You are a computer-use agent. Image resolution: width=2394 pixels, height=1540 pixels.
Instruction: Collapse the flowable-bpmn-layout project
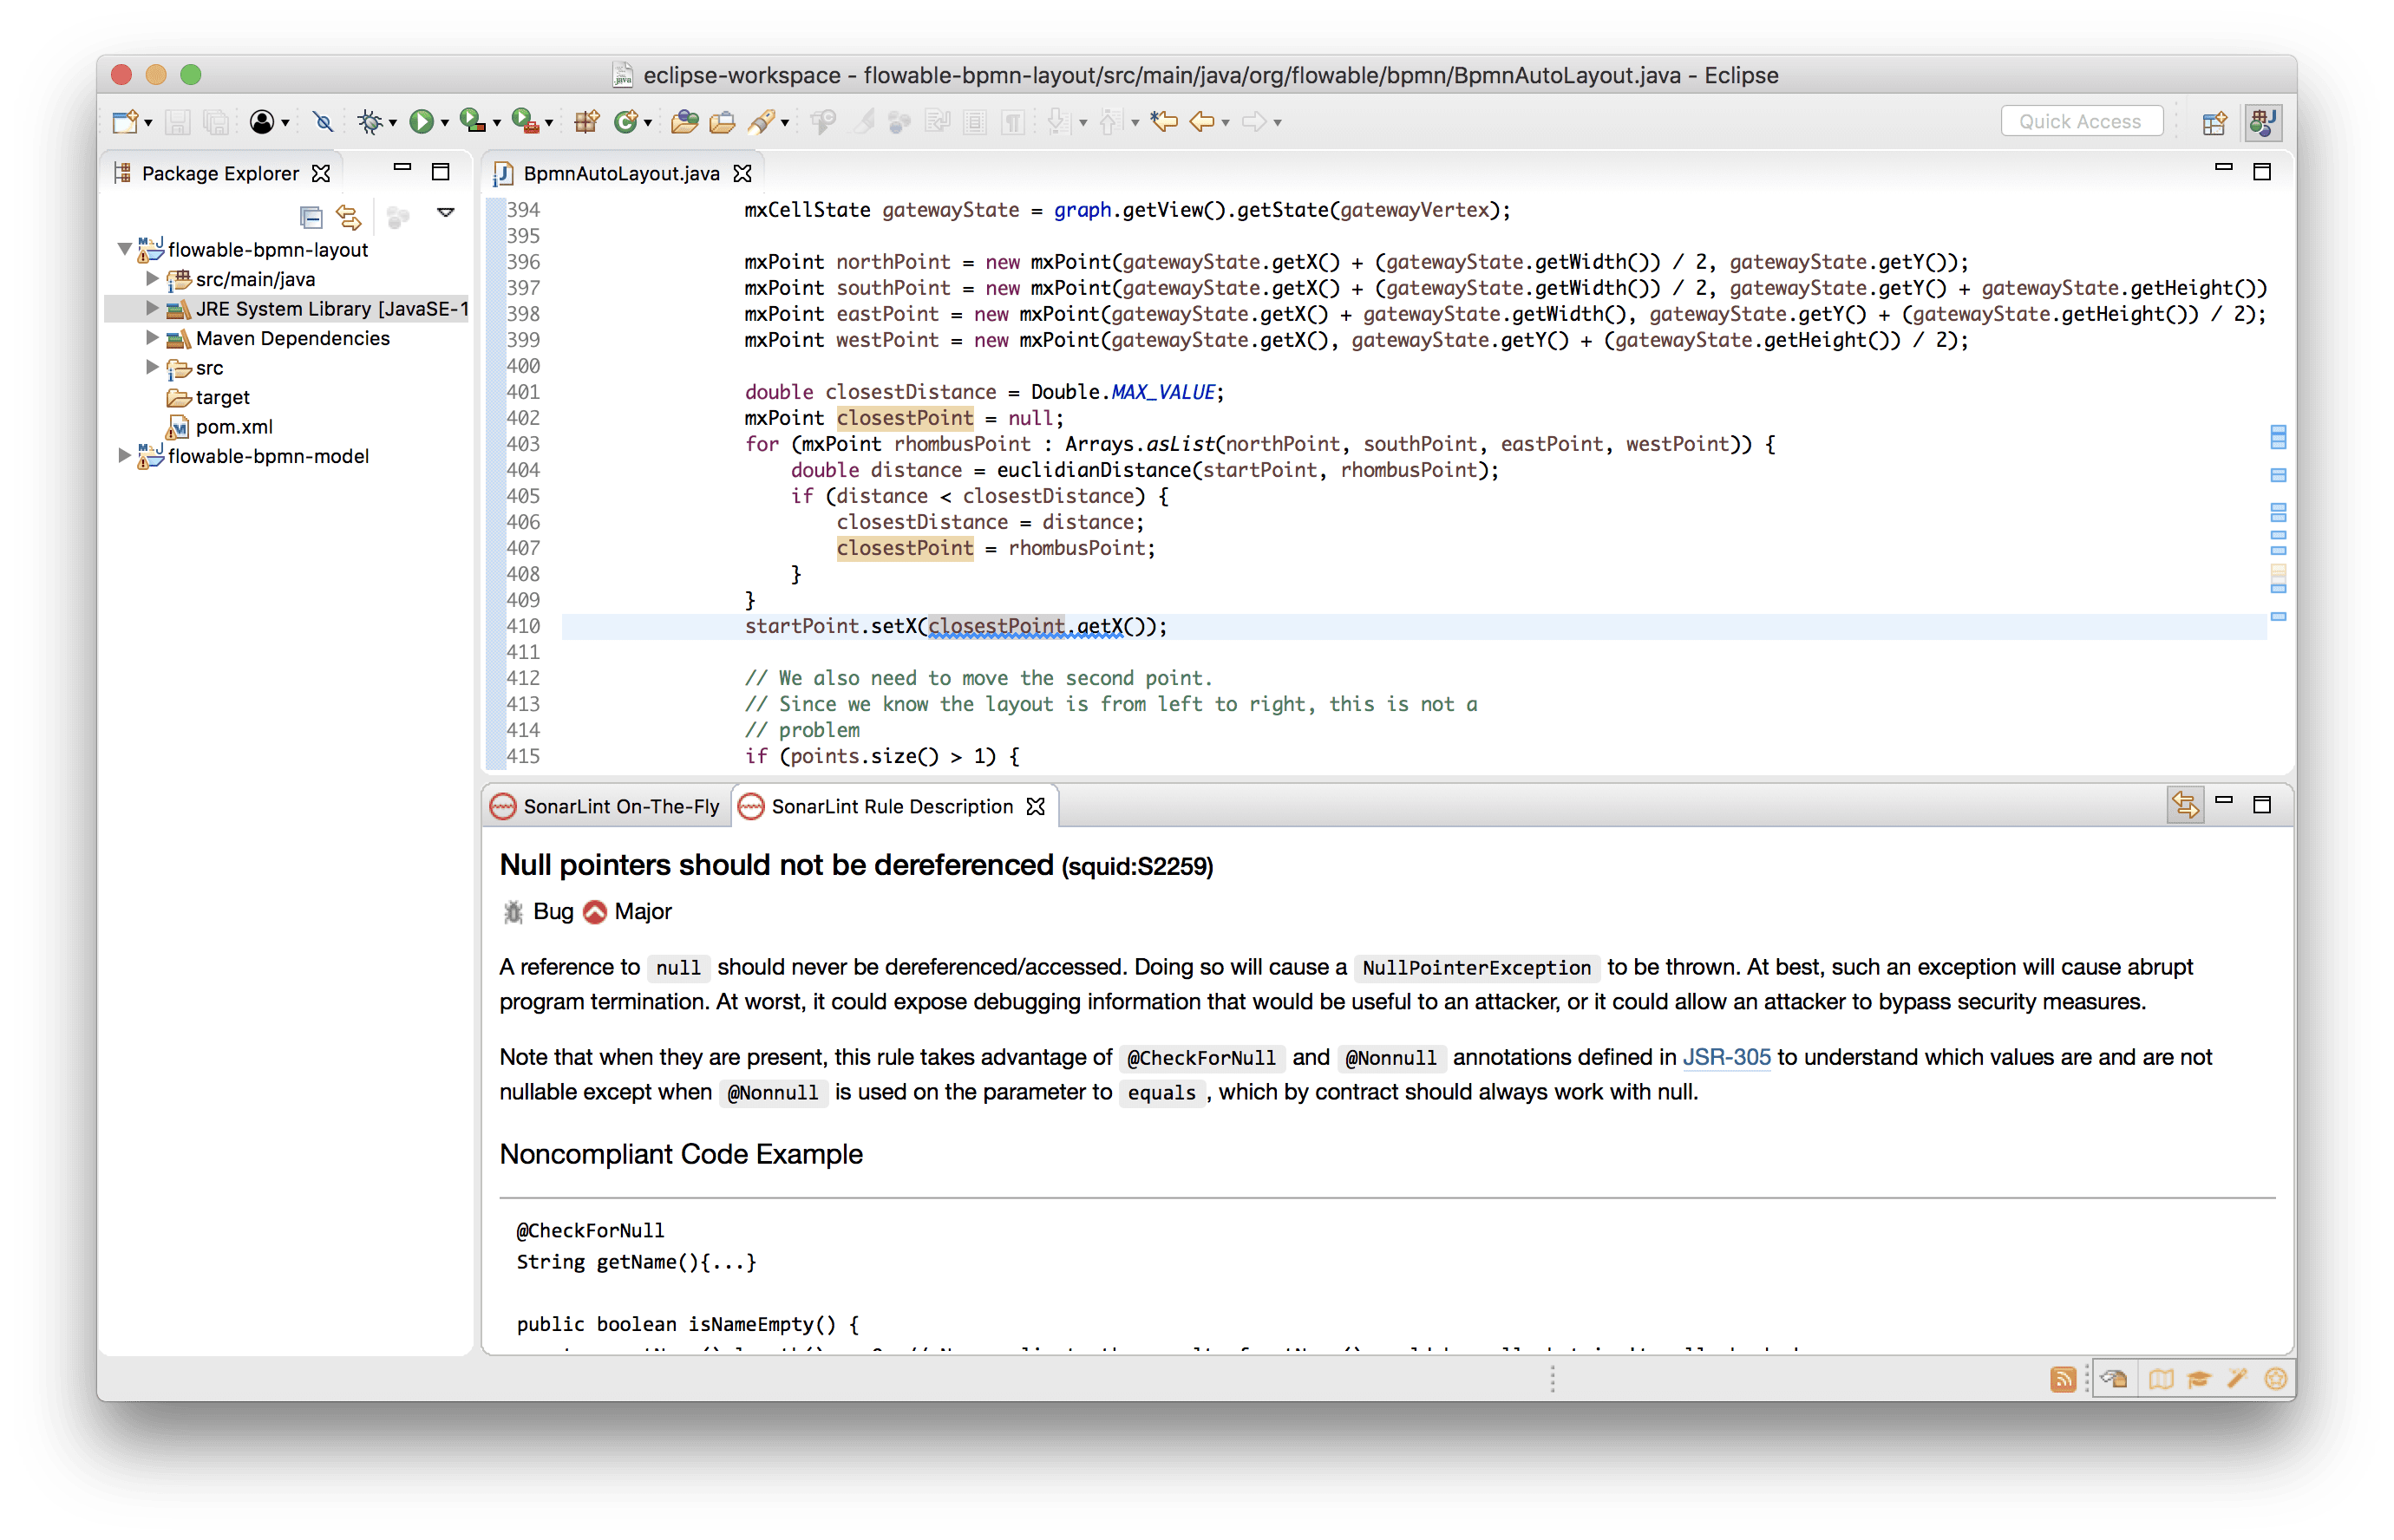125,249
